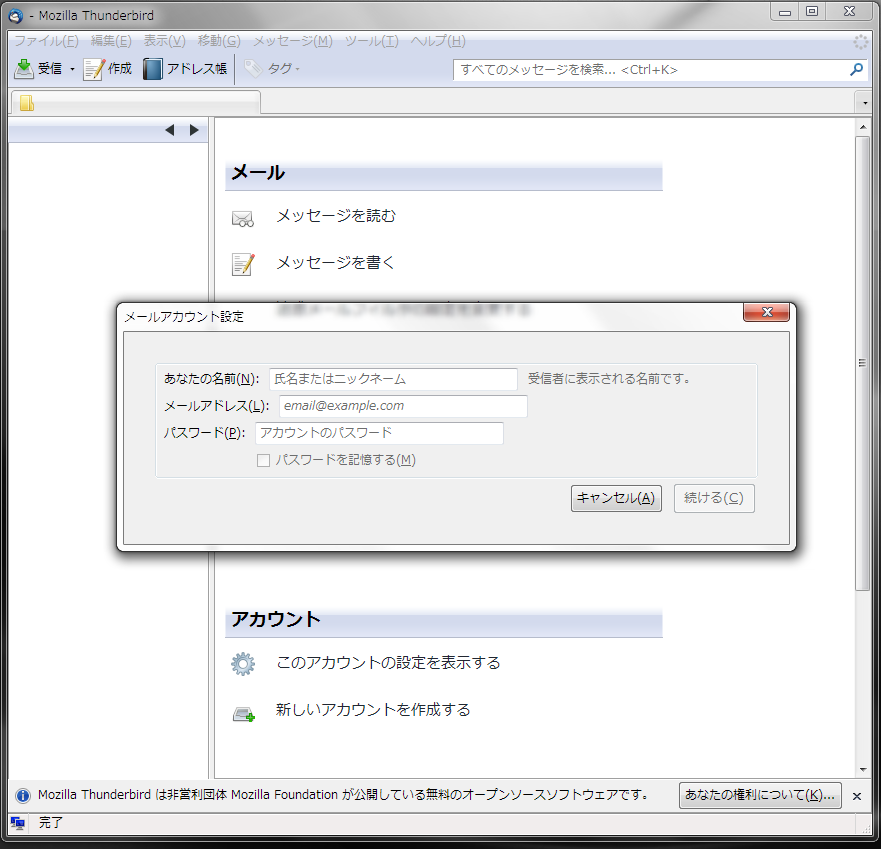Open the ツール(T) menu
Image resolution: width=881 pixels, height=849 pixels.
click(x=371, y=40)
